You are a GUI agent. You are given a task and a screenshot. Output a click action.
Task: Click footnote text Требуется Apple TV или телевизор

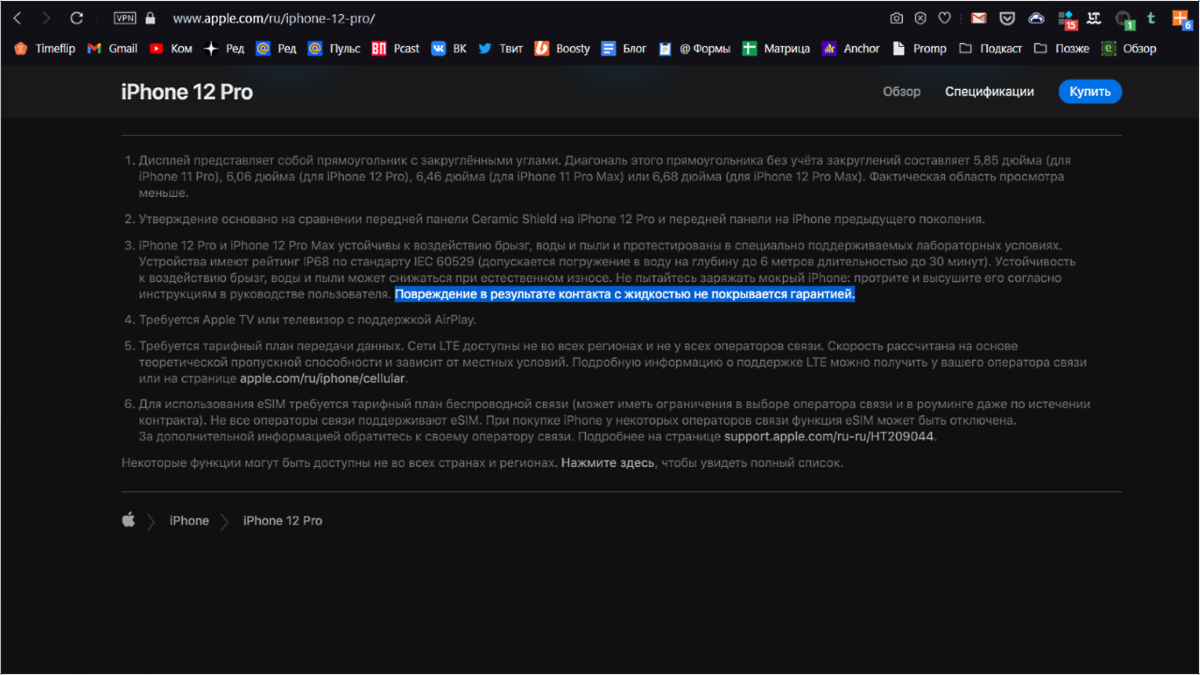point(308,321)
